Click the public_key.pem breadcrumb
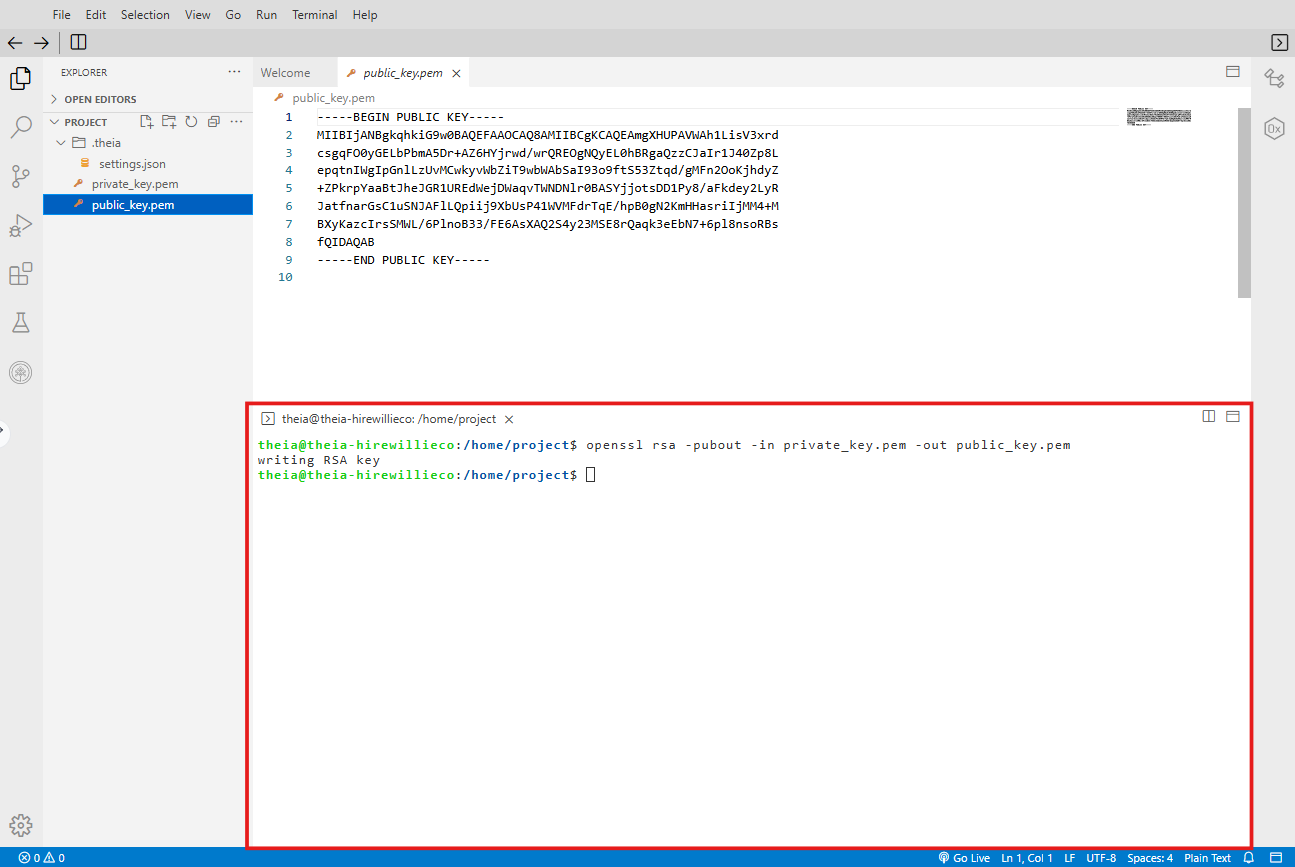Viewport: 1295px width, 867px height. click(x=333, y=98)
